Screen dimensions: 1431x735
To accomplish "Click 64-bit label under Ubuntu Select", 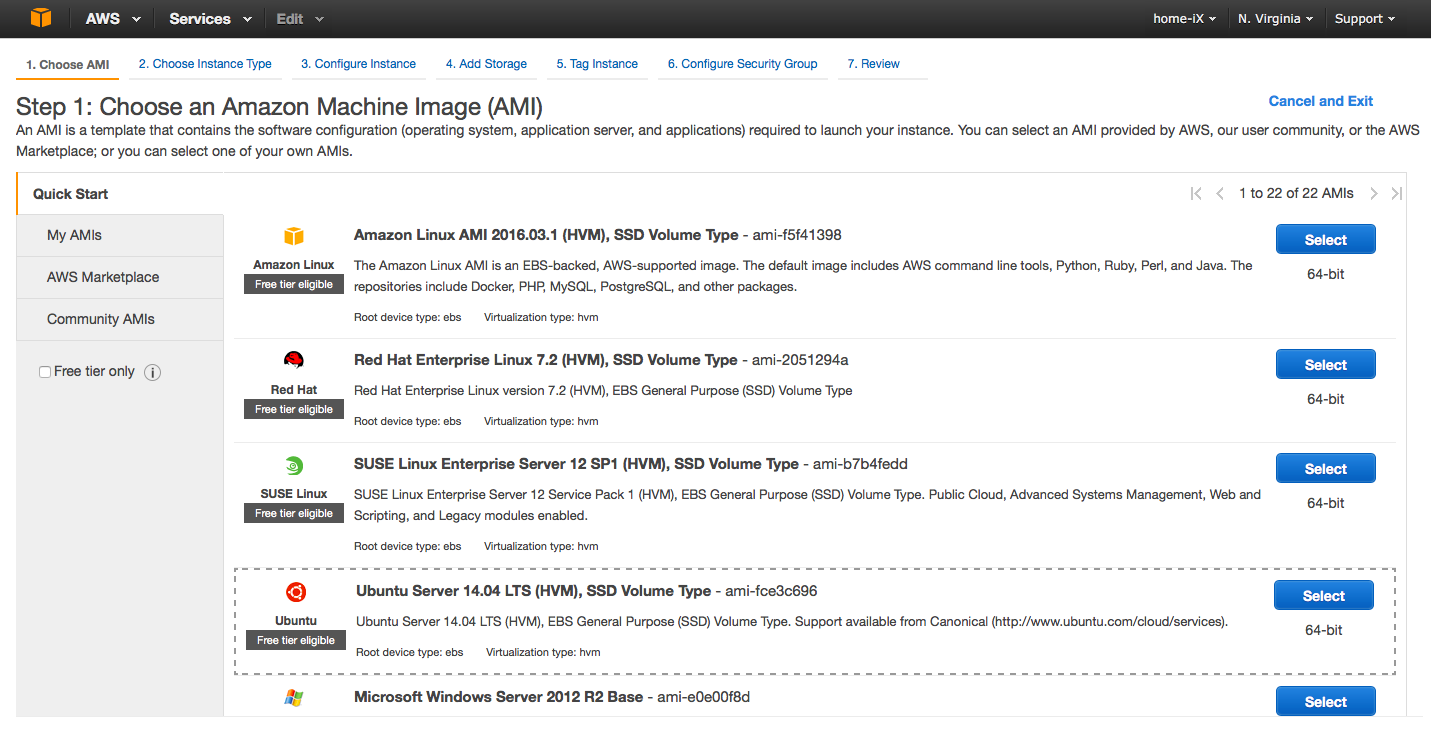I will point(1324,630).
